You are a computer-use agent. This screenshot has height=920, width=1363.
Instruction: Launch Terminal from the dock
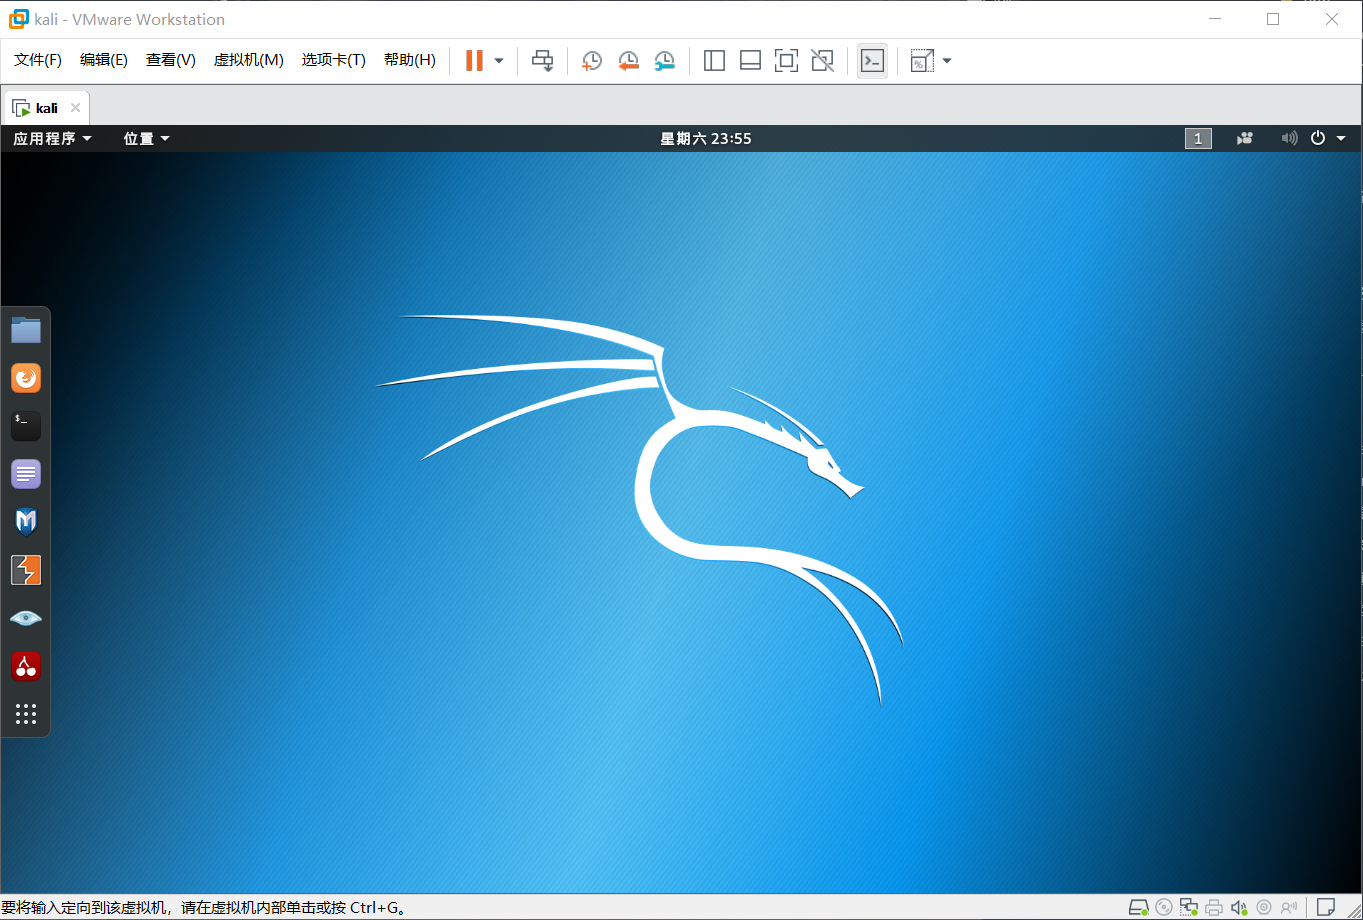tap(26, 426)
